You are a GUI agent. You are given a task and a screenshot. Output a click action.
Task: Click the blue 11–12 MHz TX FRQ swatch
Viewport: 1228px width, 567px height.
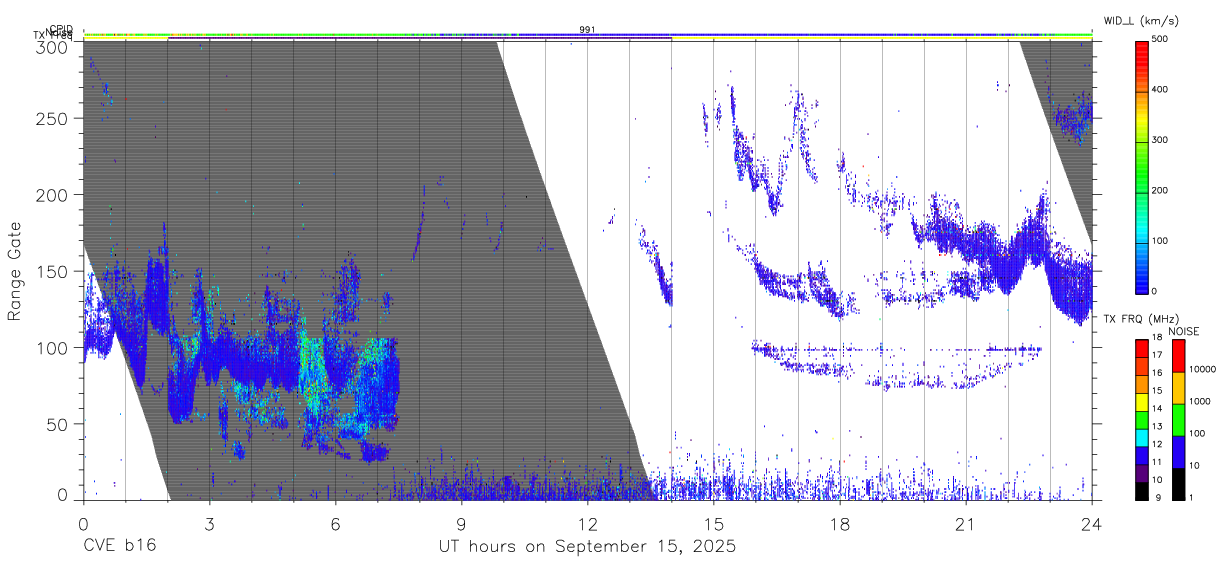click(x=1141, y=456)
